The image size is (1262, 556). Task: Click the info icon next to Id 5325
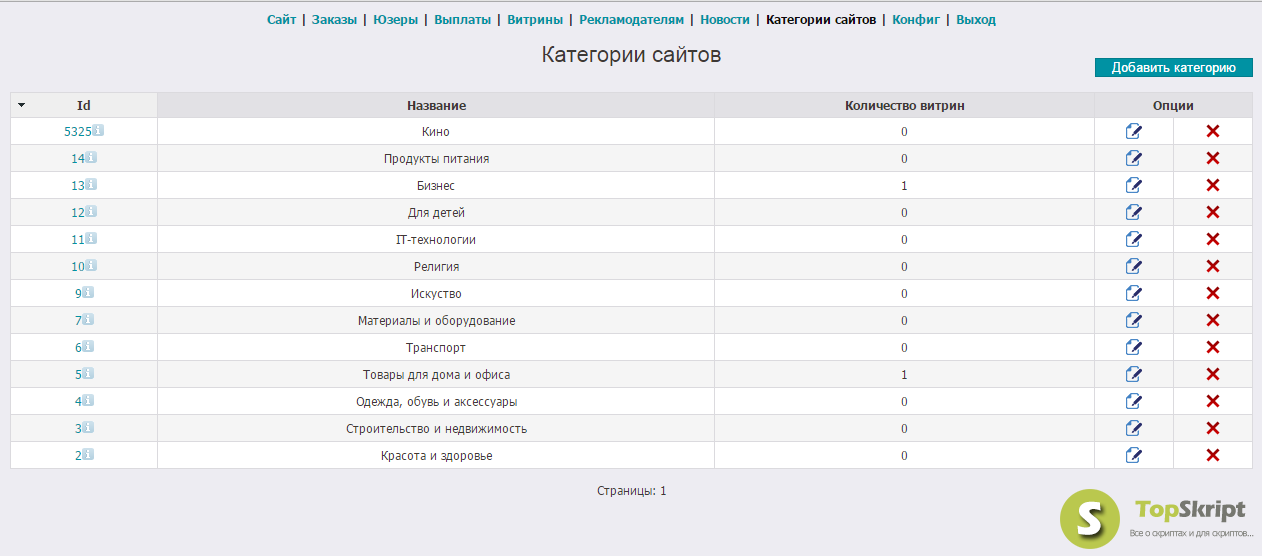98,130
